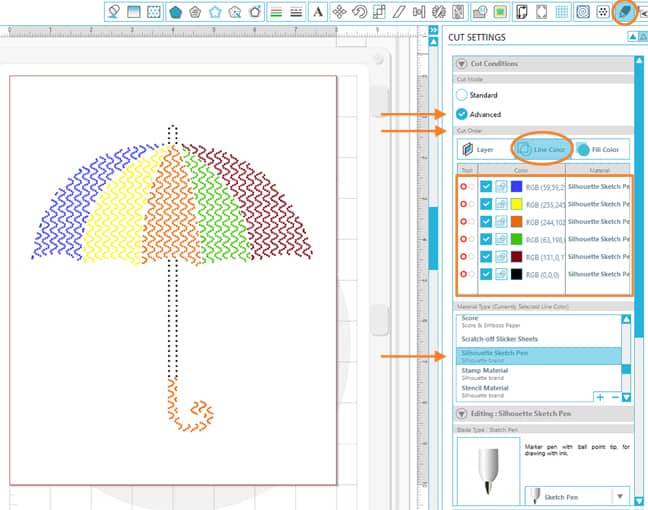Select the Standard cut mode radio button
The width and height of the screenshot is (648, 510).
point(461,95)
